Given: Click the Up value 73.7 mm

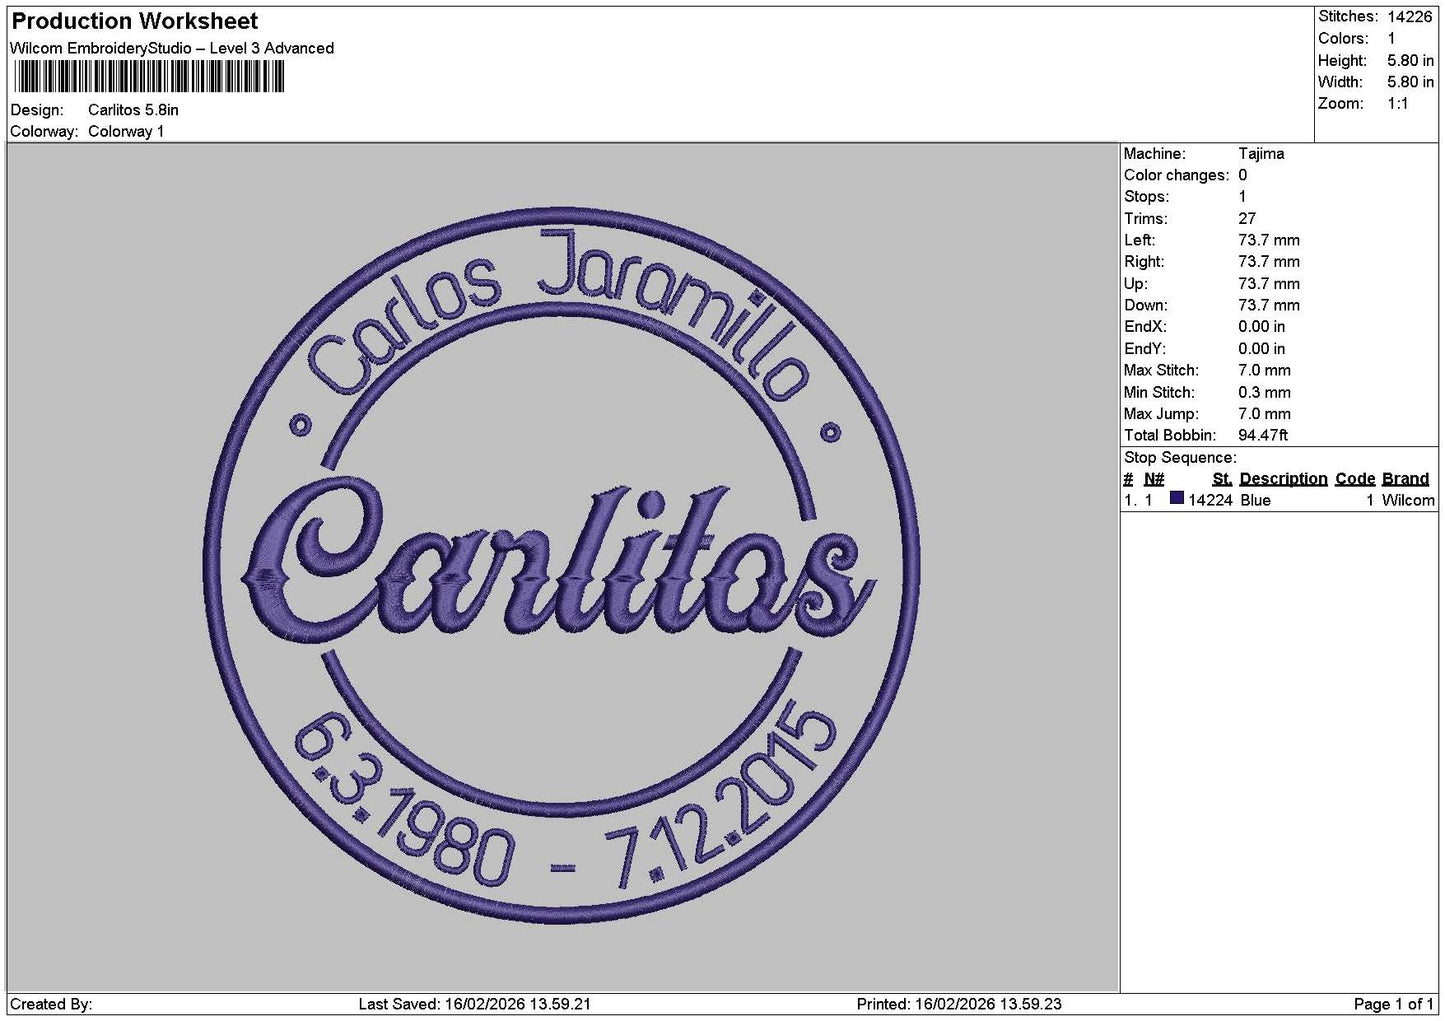Looking at the screenshot, I should click(x=1269, y=284).
